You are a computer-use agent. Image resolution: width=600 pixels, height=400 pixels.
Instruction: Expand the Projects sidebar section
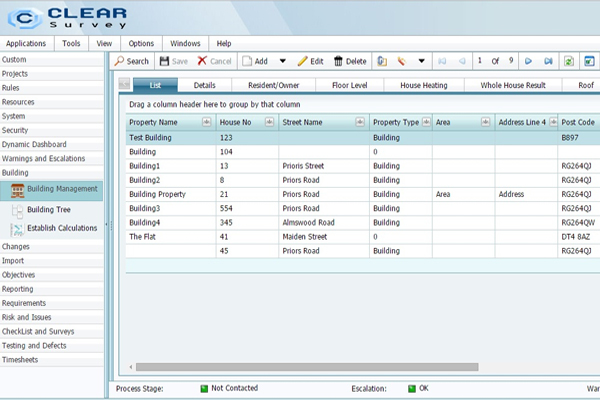(x=52, y=73)
